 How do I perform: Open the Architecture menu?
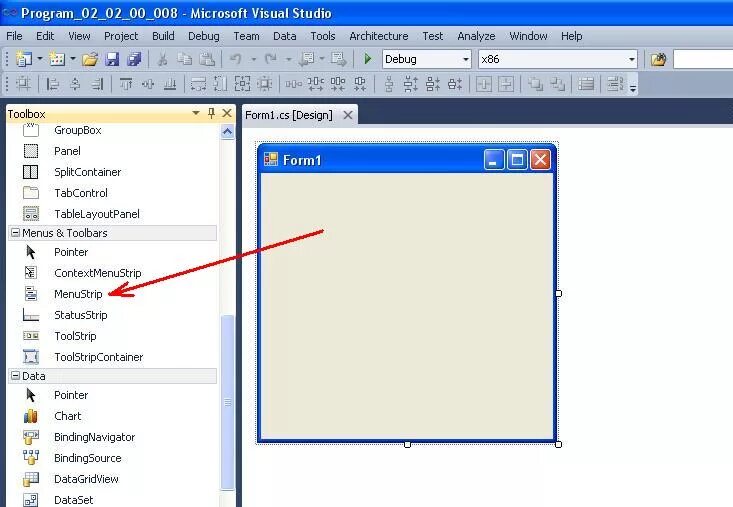379,36
